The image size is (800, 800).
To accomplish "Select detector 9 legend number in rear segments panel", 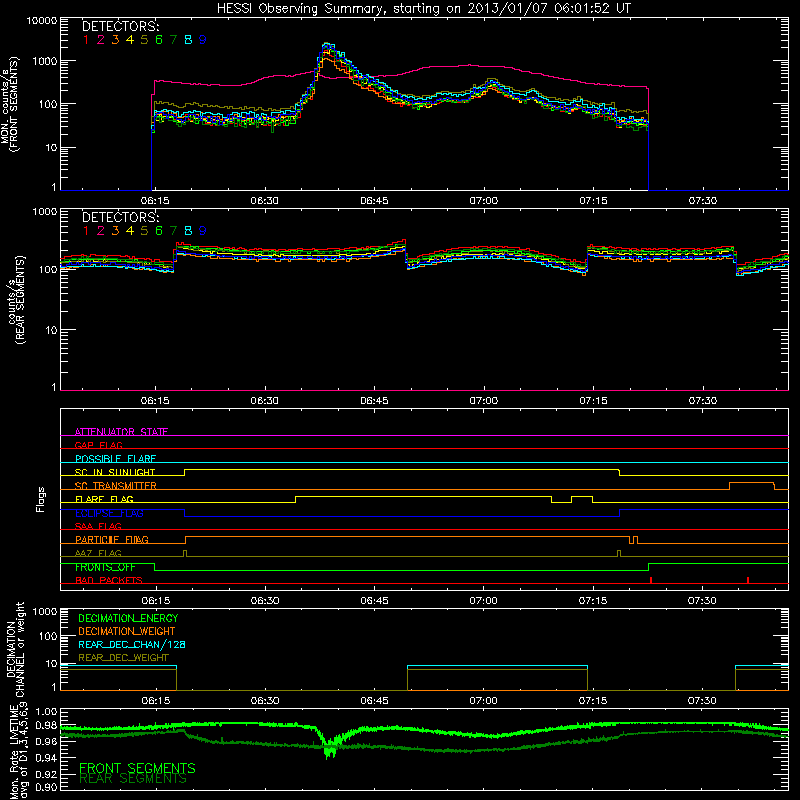I will 203,231.
